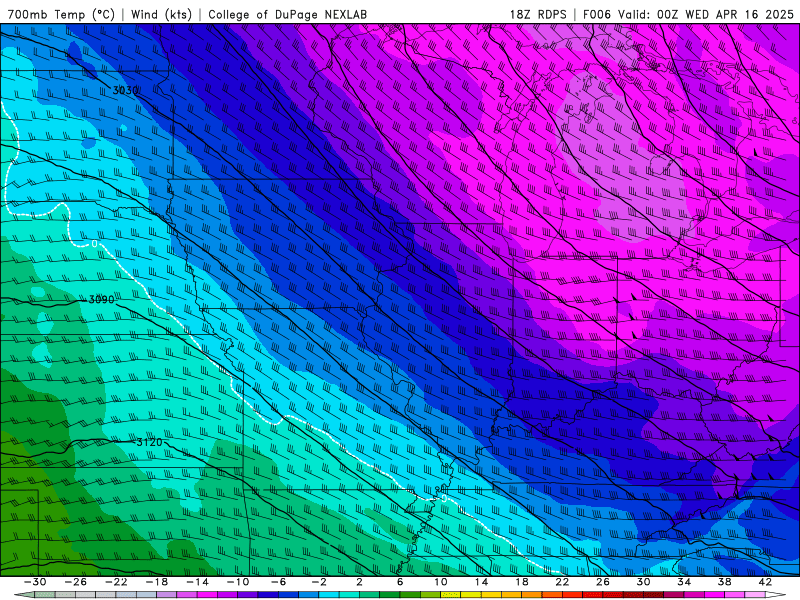The width and height of the screenshot is (800, 600).
Task: Click the "F006 Valid: 00Z WED APR 16 2025" text
Action: (689, 14)
